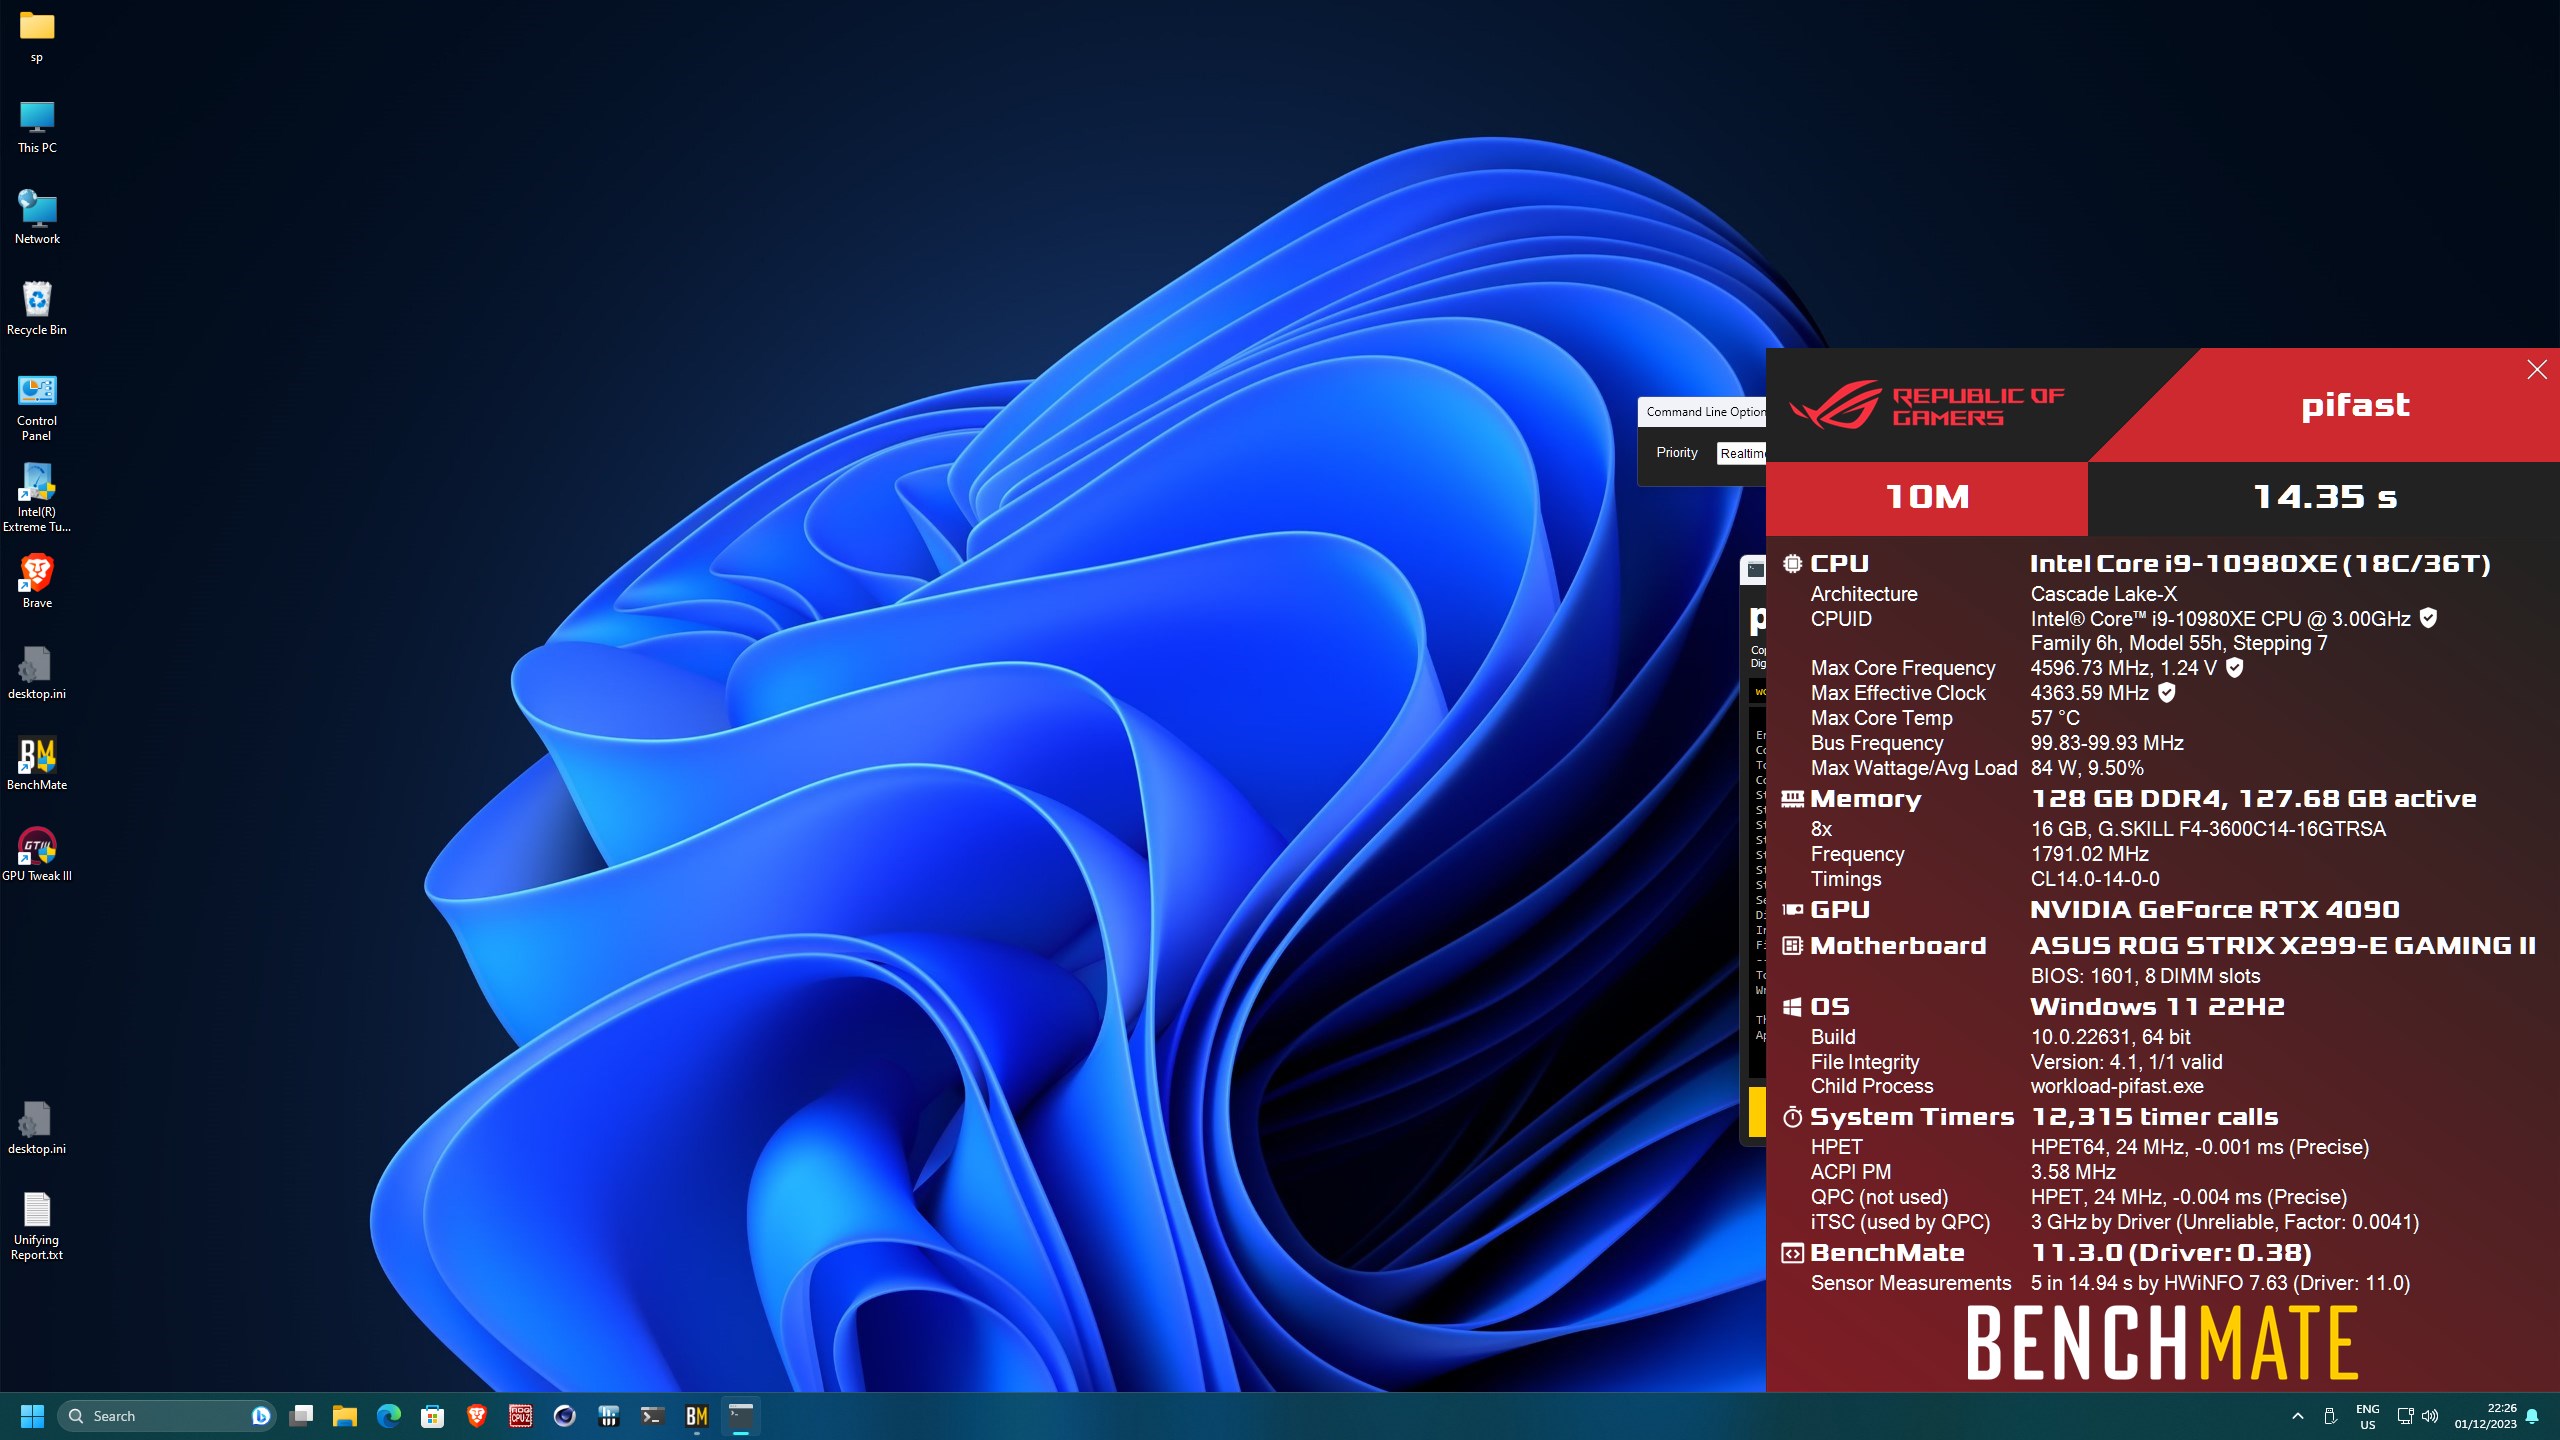Open Microsoft Store from the taskbar
This screenshot has width=2560, height=1440.
(433, 1416)
